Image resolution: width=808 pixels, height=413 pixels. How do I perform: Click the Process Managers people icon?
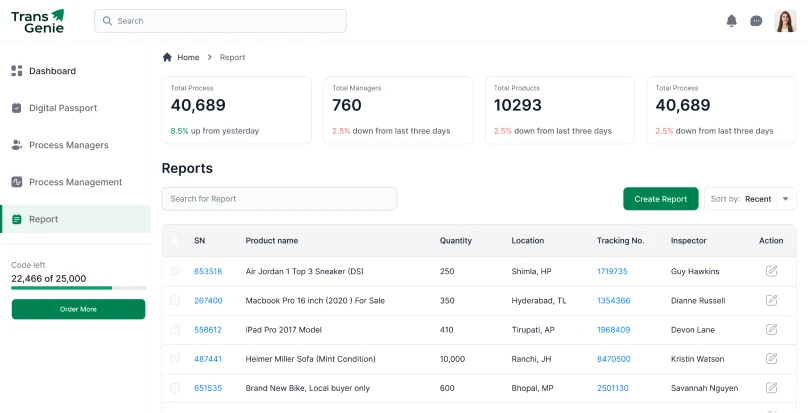click(x=17, y=145)
